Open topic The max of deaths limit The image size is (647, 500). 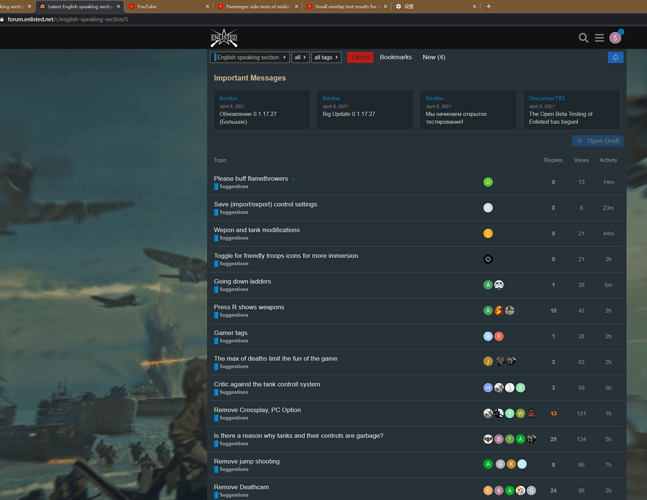pyautogui.click(x=275, y=358)
